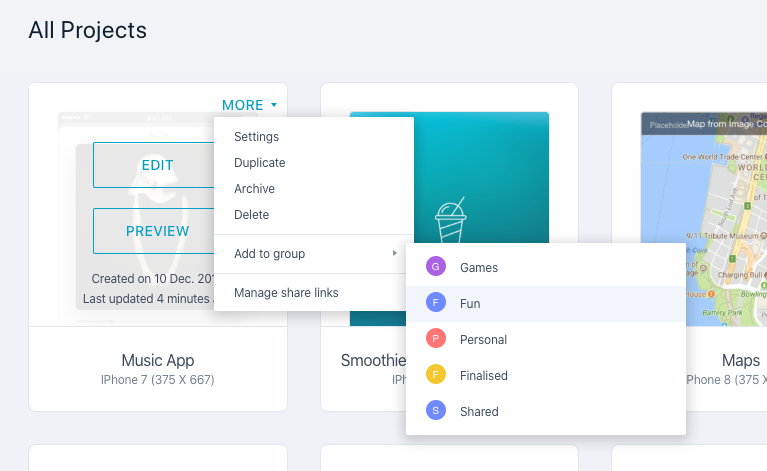Click the iPhone 7 (375 X 667) label
The width and height of the screenshot is (767, 471).
coord(158,380)
